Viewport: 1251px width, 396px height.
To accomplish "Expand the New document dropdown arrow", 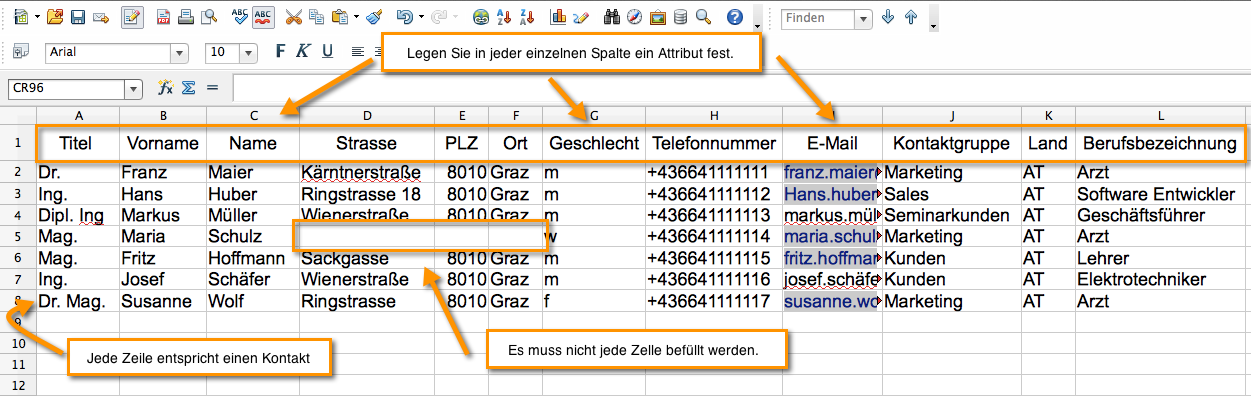I will [36, 17].
